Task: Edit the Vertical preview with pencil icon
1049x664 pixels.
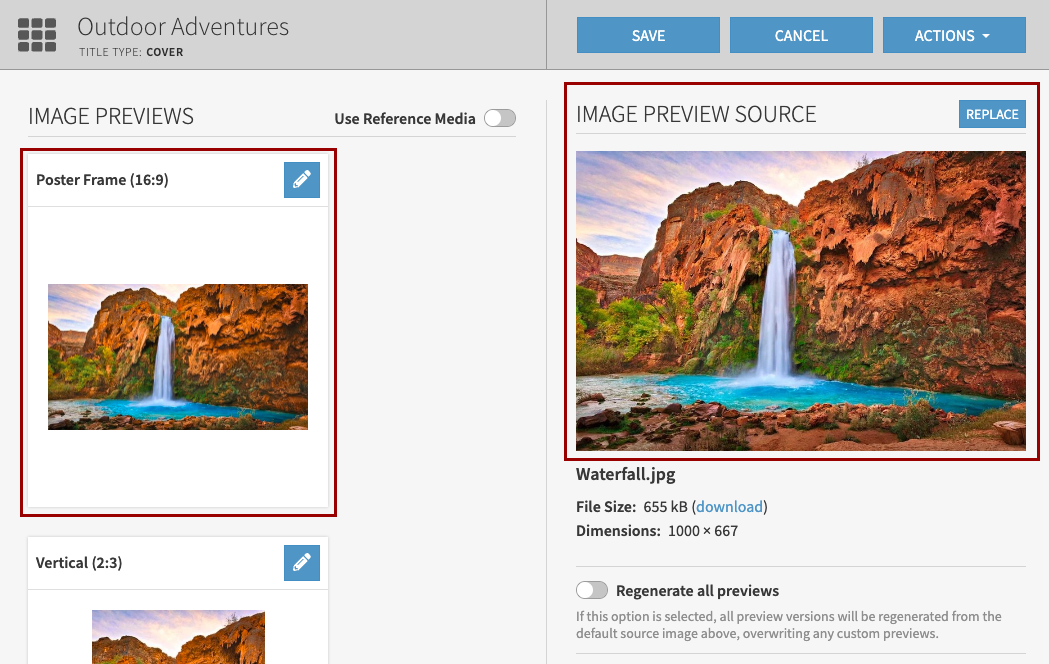Action: coord(302,563)
